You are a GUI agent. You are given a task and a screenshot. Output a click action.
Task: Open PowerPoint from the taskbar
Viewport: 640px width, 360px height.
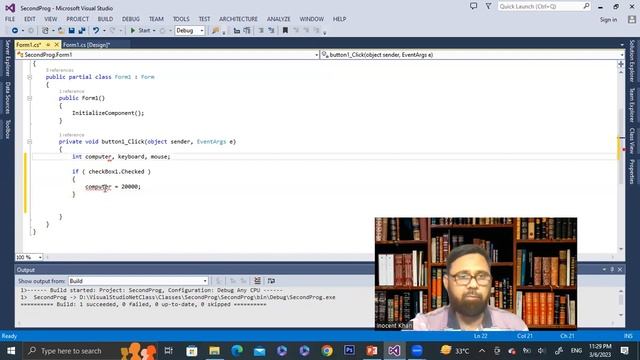[x=371, y=351]
